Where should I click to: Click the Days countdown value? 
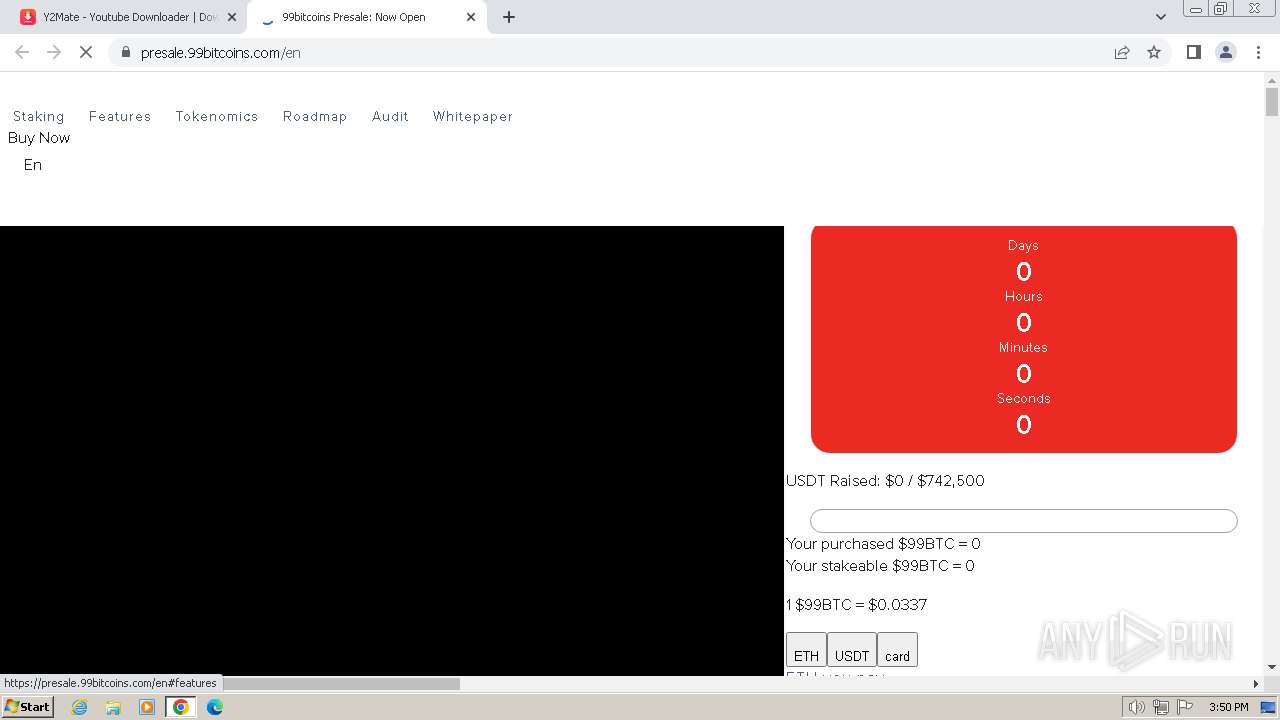1023,272
